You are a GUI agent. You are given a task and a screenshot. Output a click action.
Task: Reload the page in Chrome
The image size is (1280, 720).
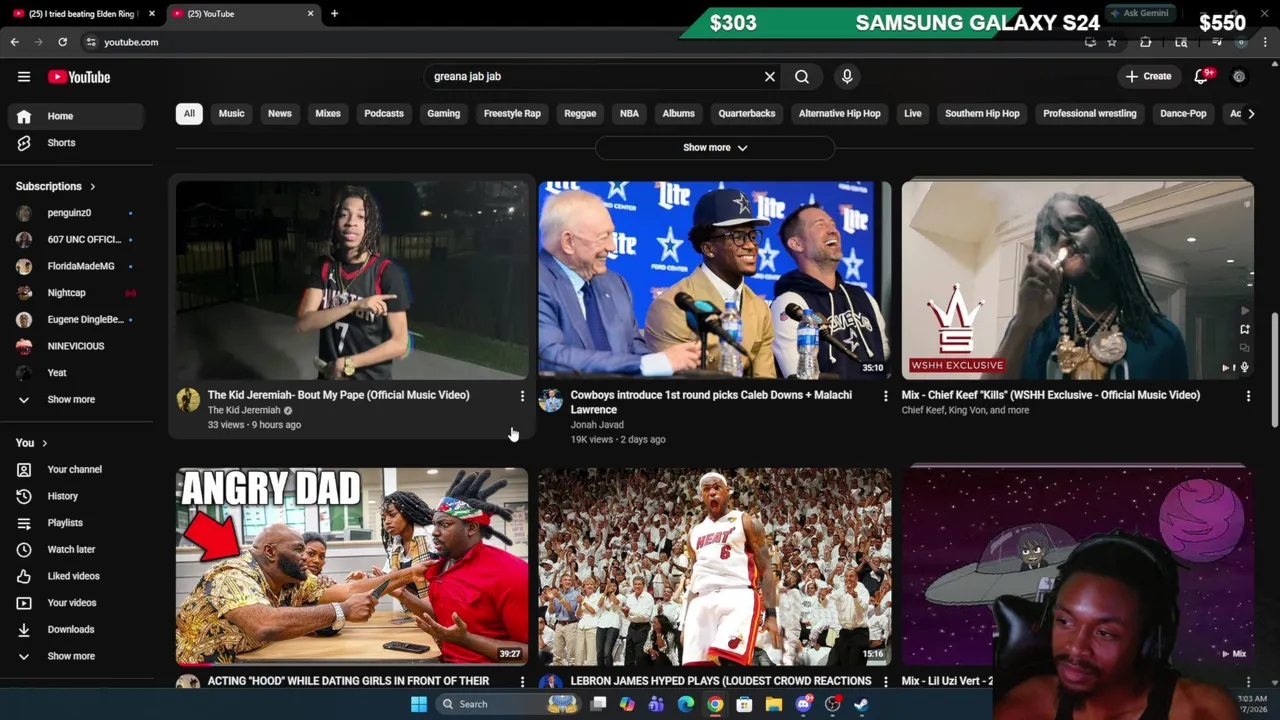click(62, 42)
